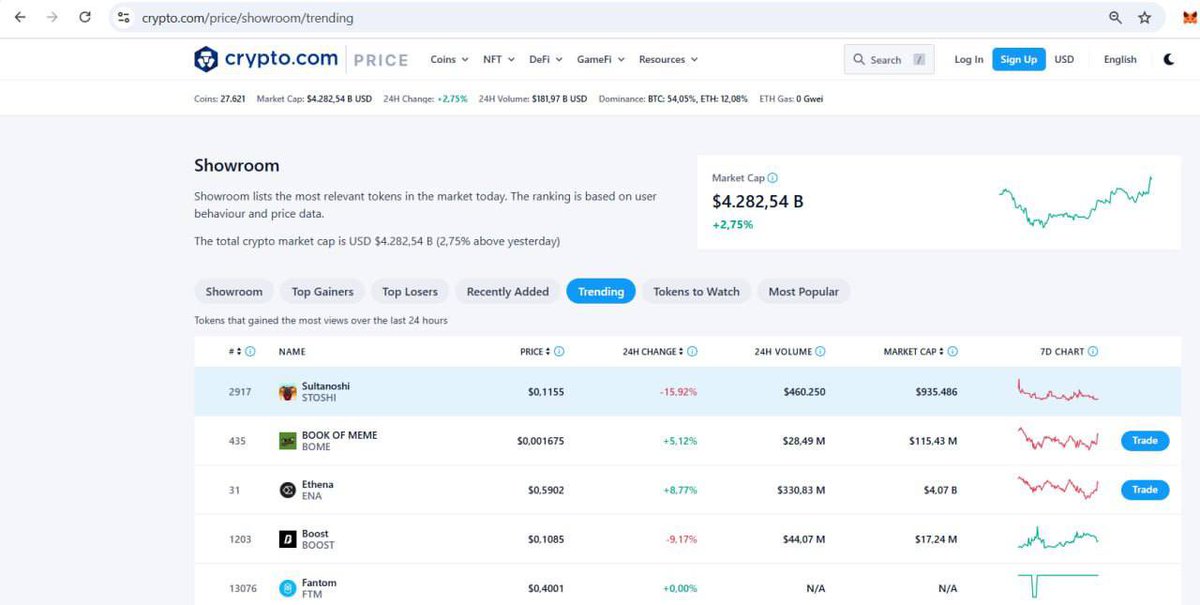Click in the Search input field

pos(890,60)
